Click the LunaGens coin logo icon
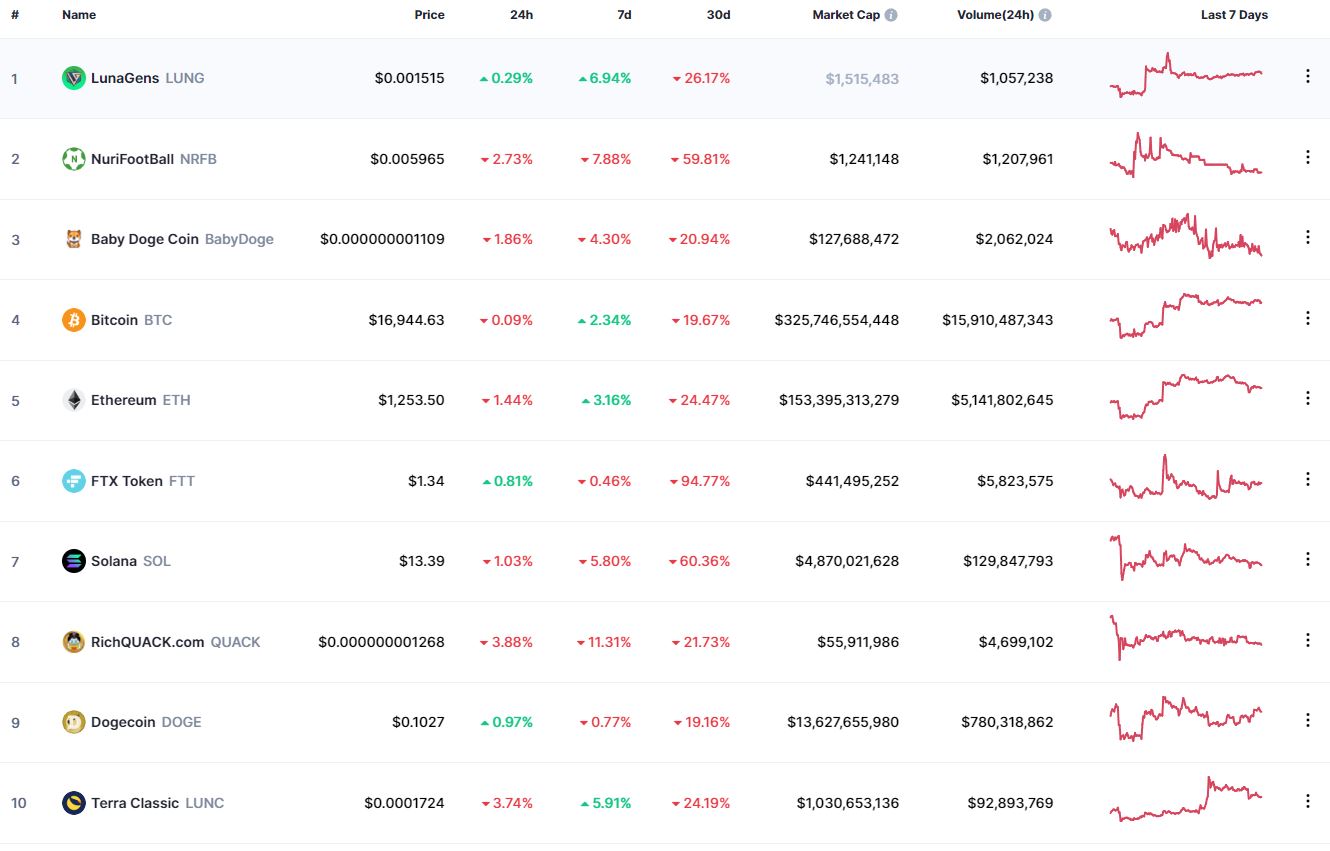This screenshot has width=1330, height=851. [x=74, y=78]
